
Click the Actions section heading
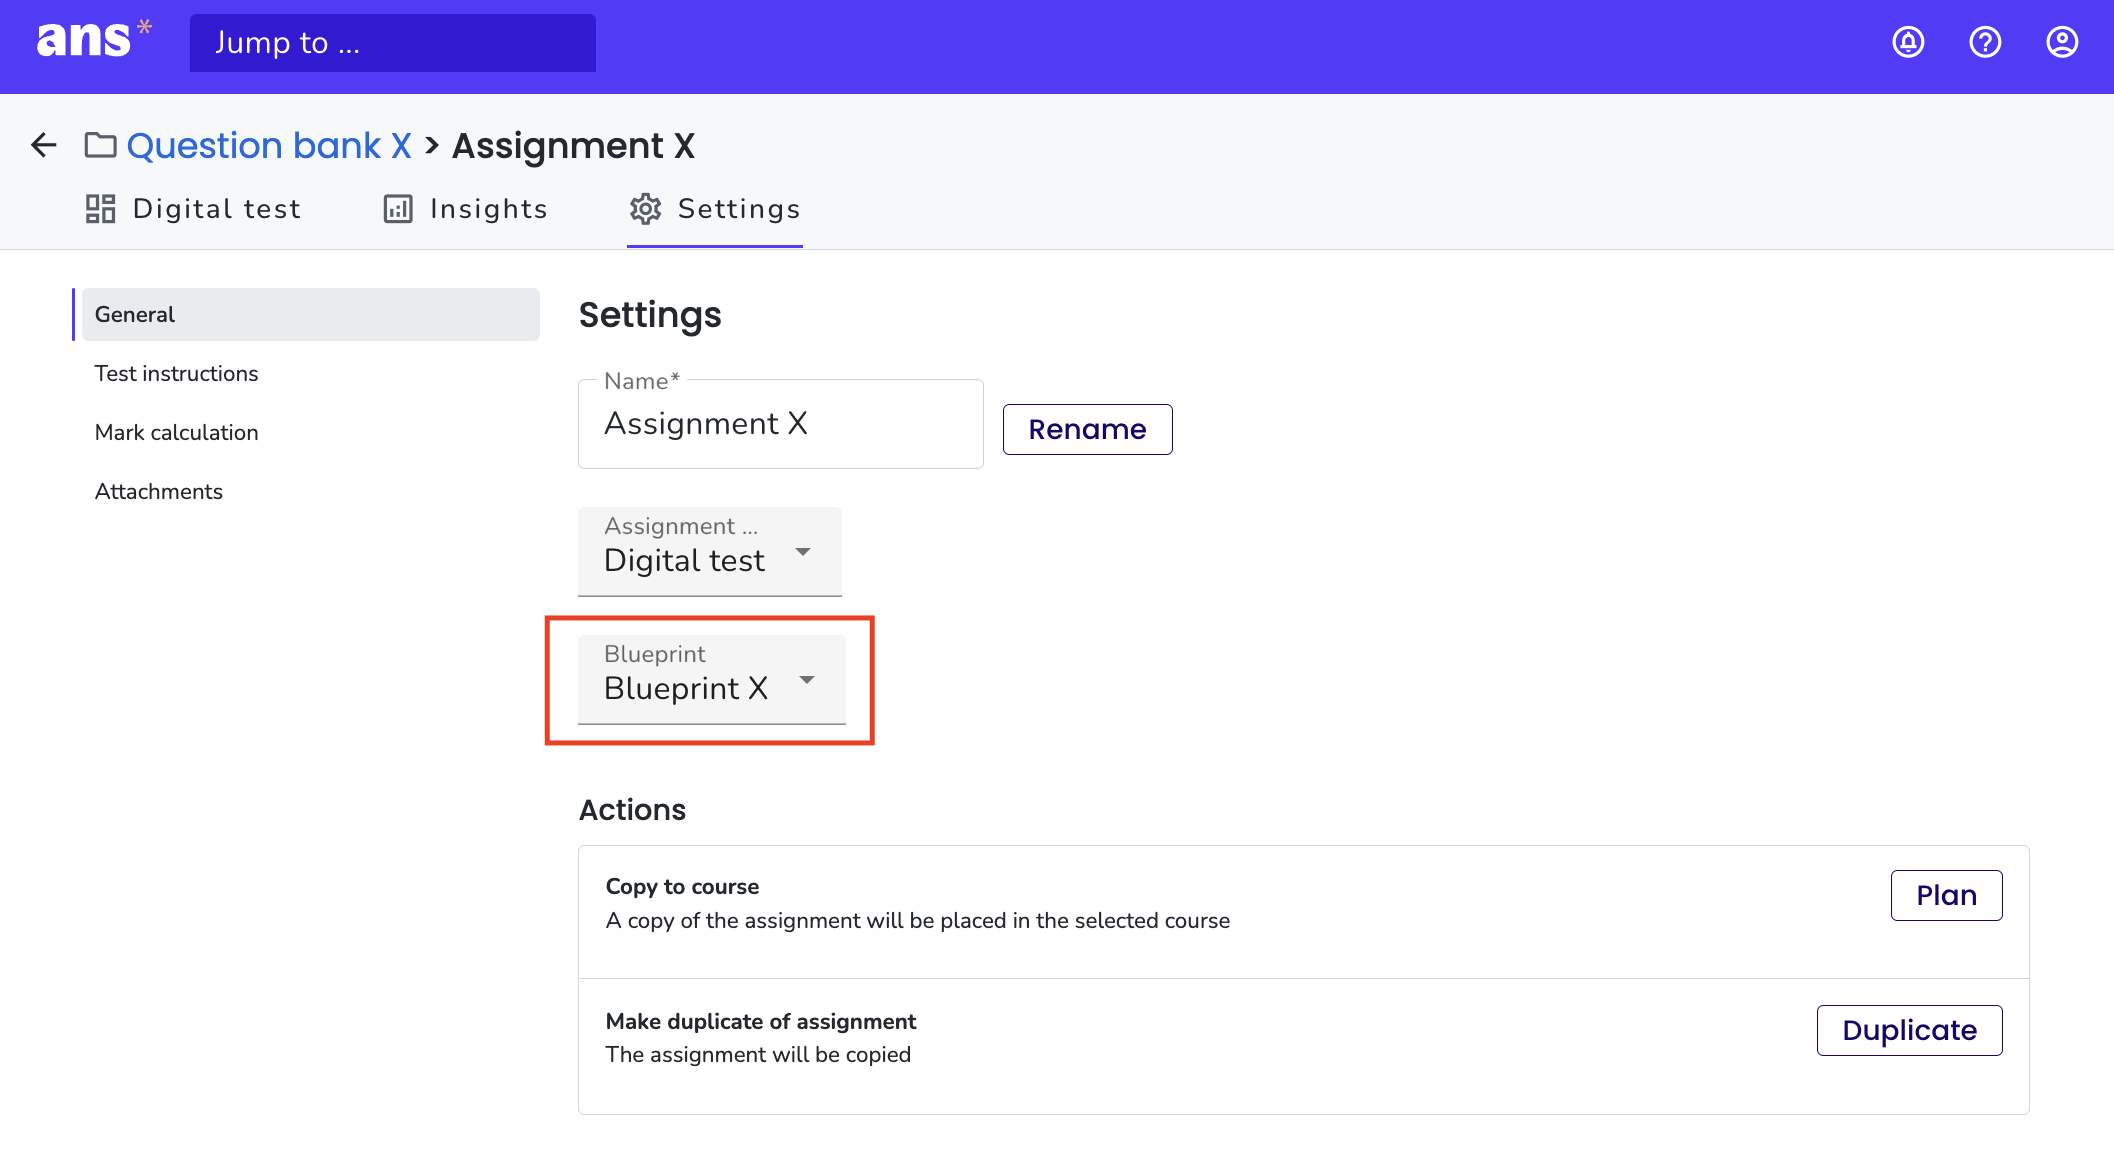632,809
